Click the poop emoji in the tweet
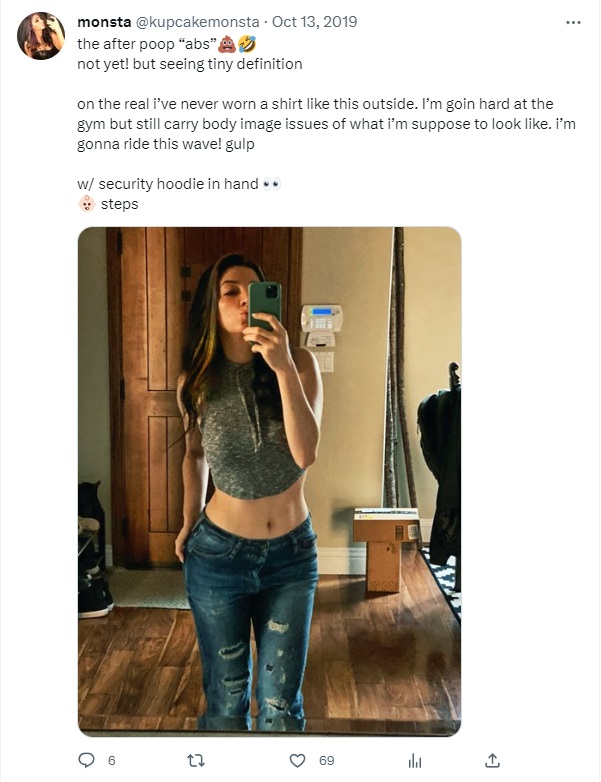 coord(227,44)
